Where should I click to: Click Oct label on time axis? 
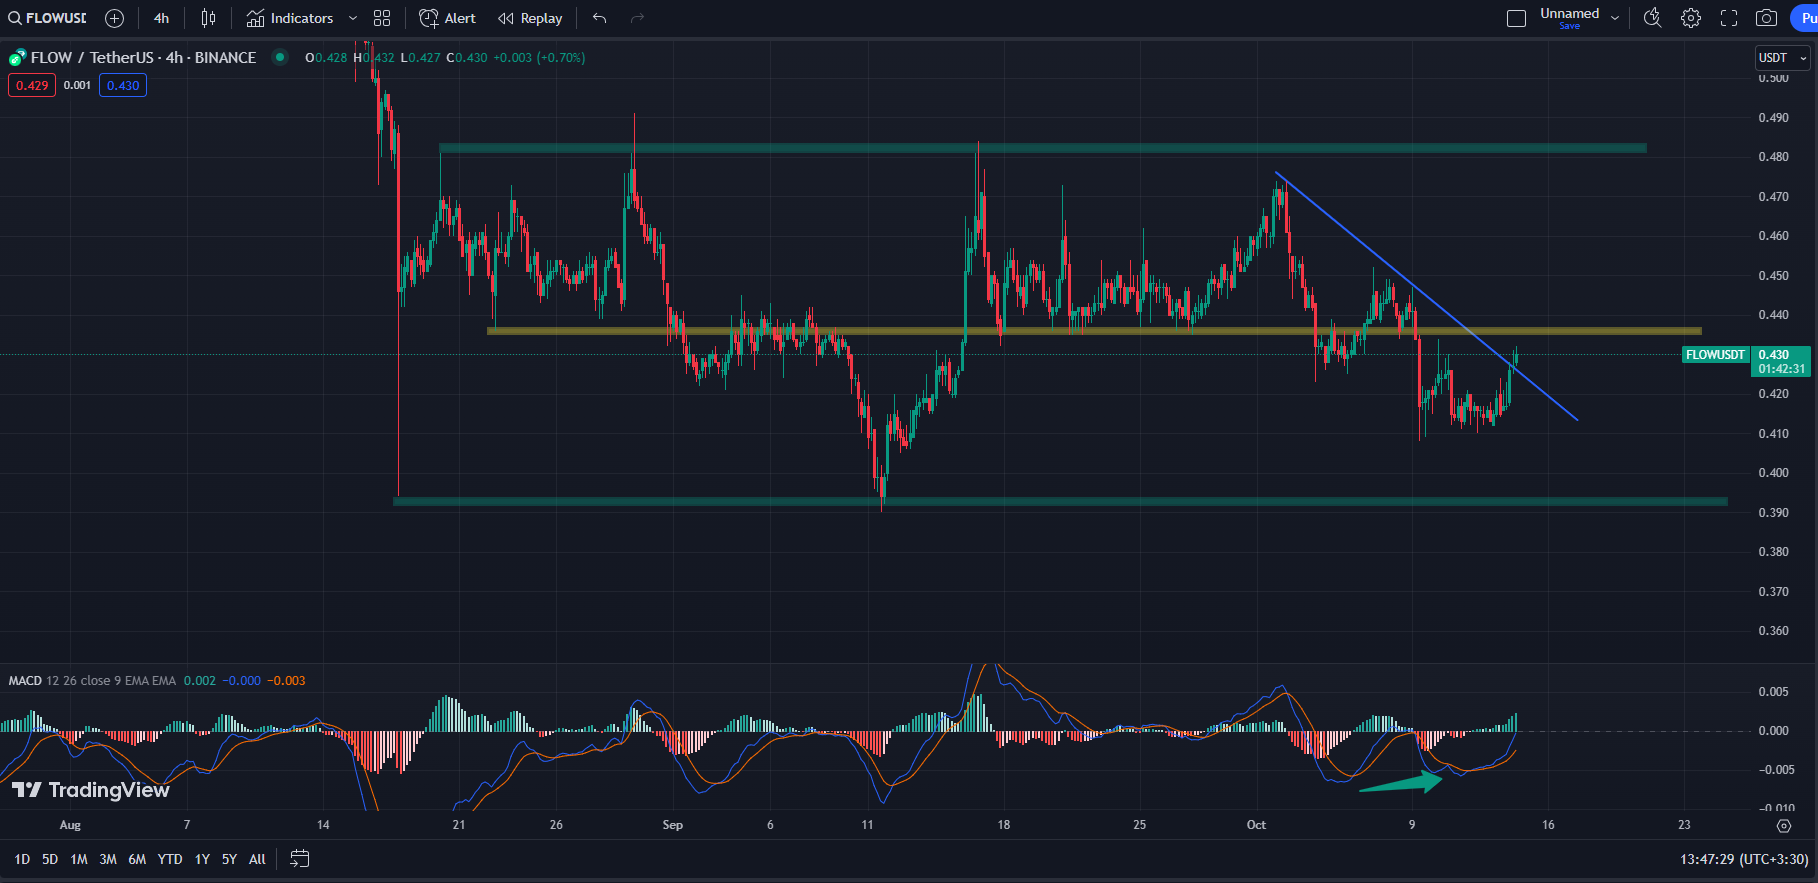pyautogui.click(x=1256, y=825)
